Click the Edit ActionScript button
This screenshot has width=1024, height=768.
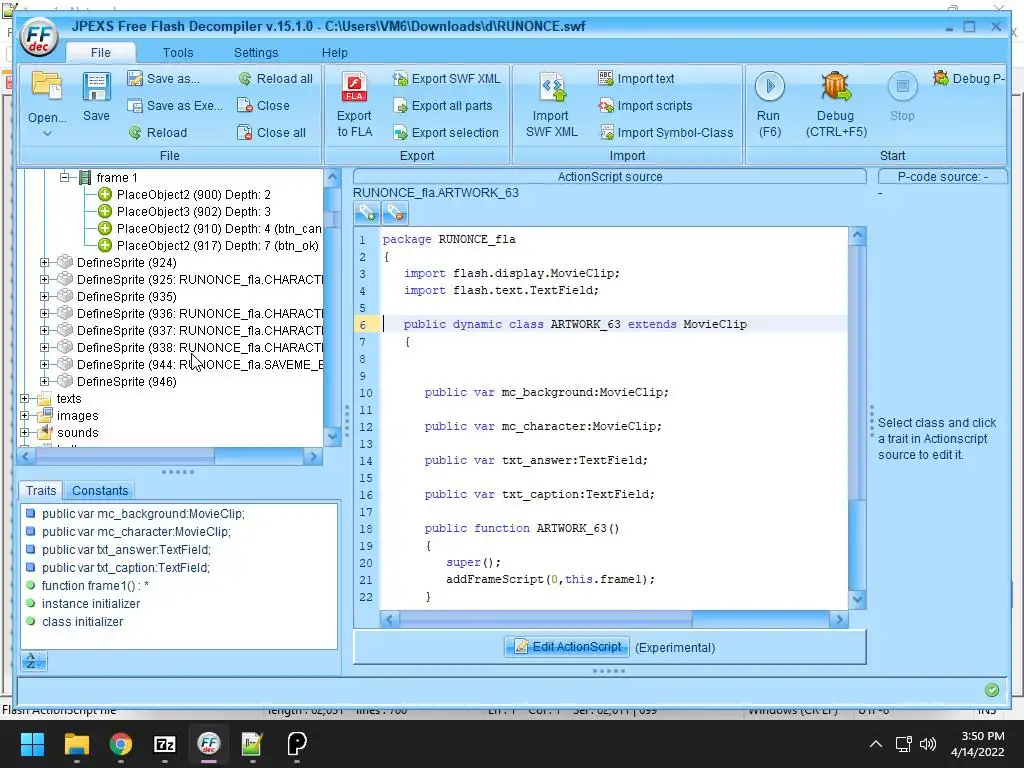click(567, 647)
